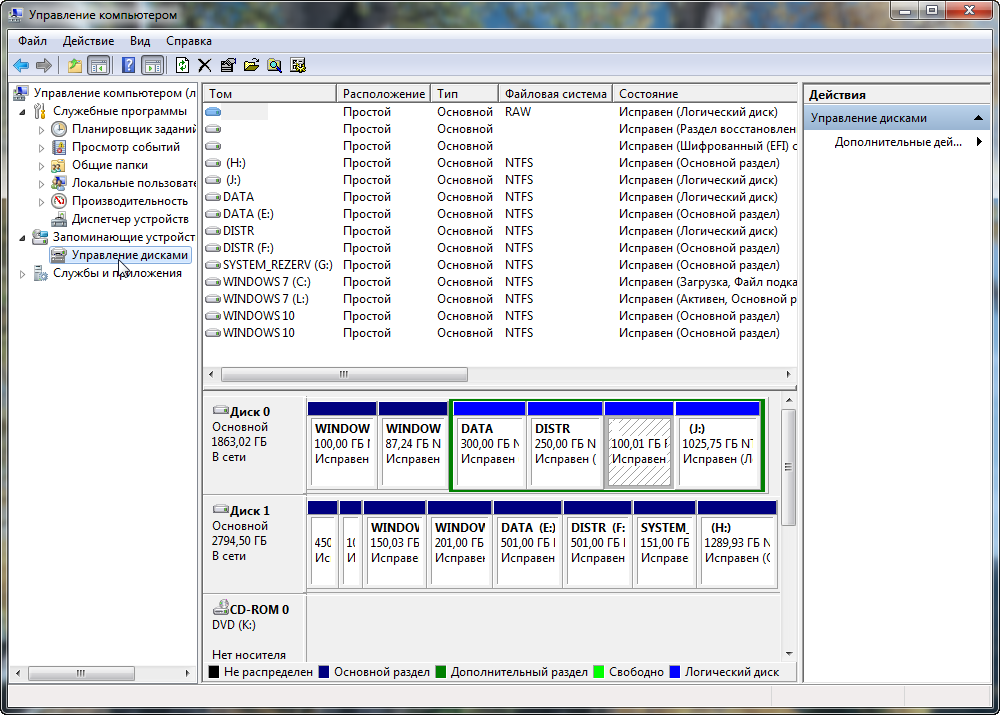
Task: Click the Планировщик заданий clock icon
Action: coord(59,129)
